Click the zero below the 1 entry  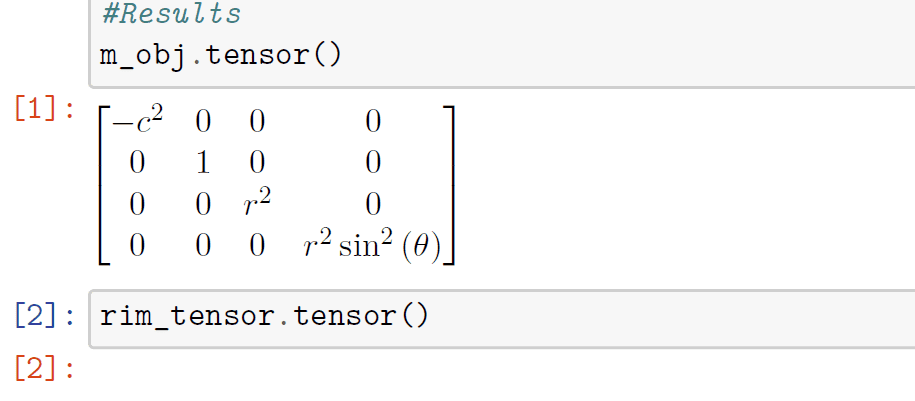pos(203,204)
